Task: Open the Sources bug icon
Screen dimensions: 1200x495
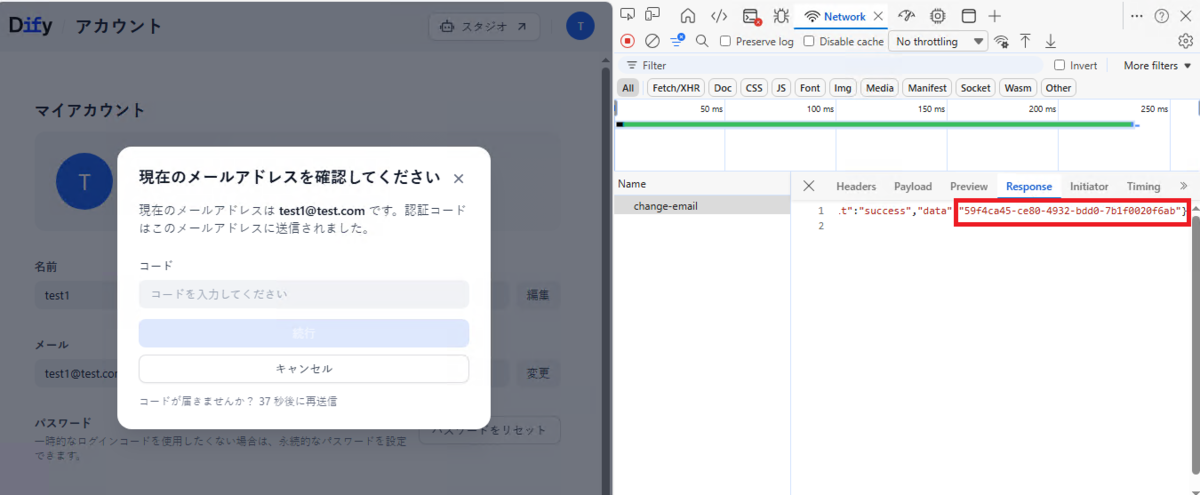Action: click(x=782, y=16)
